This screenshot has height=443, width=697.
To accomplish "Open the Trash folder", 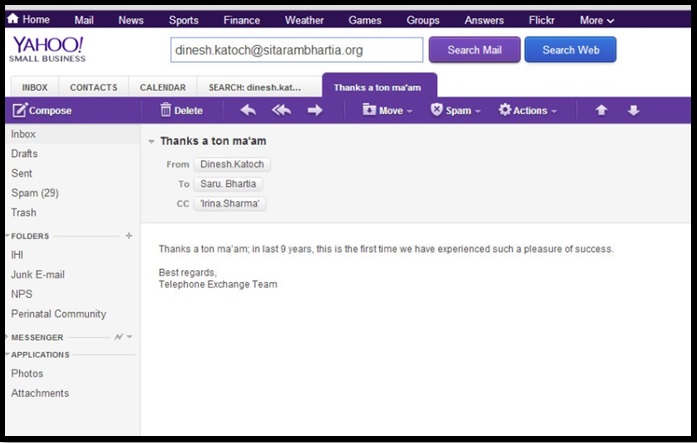I will tap(24, 212).
